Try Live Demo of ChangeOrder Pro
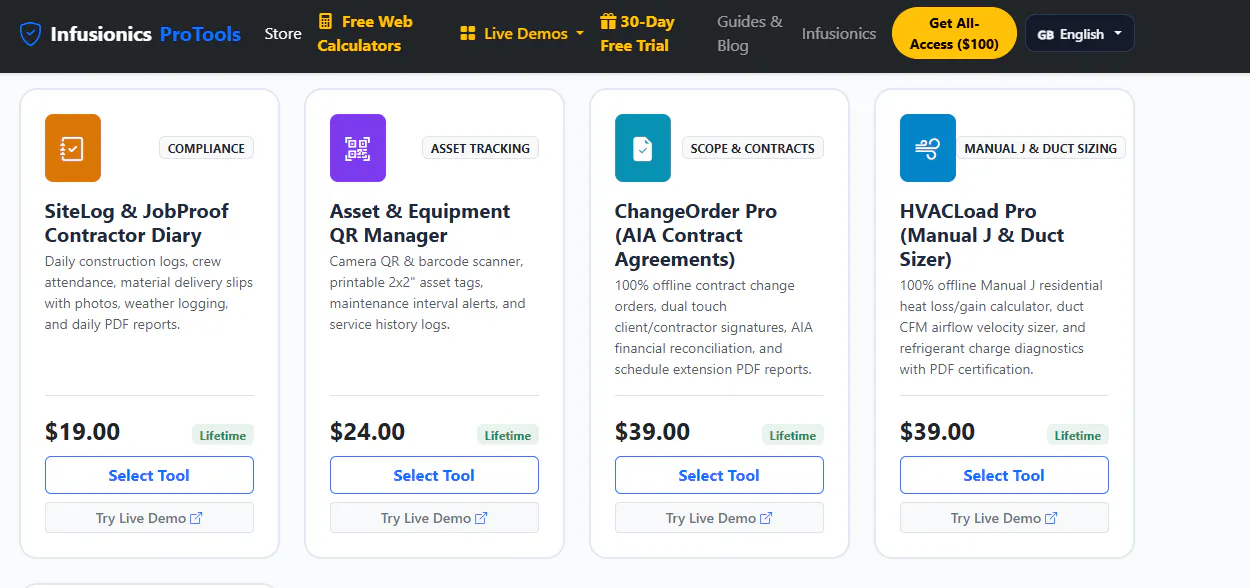This screenshot has height=588, width=1250. tap(719, 518)
